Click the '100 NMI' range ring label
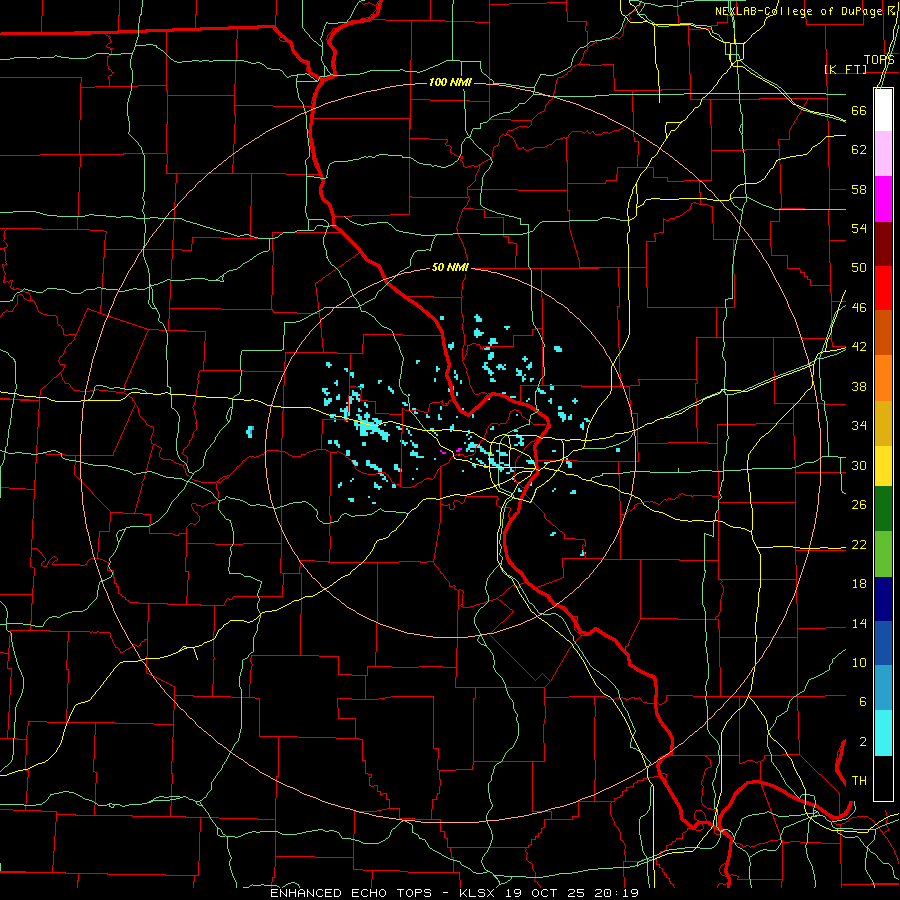900x900 pixels. point(450,83)
